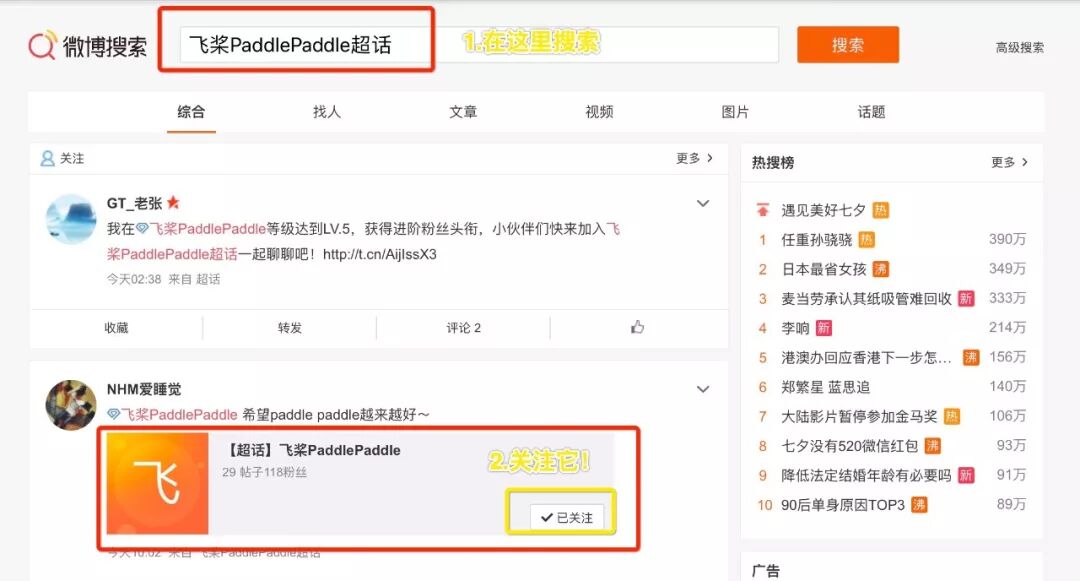Open the 飞桨PaddlePaddle topic link in NHM爱睡觉's post
The image size is (1080, 581).
[179, 414]
